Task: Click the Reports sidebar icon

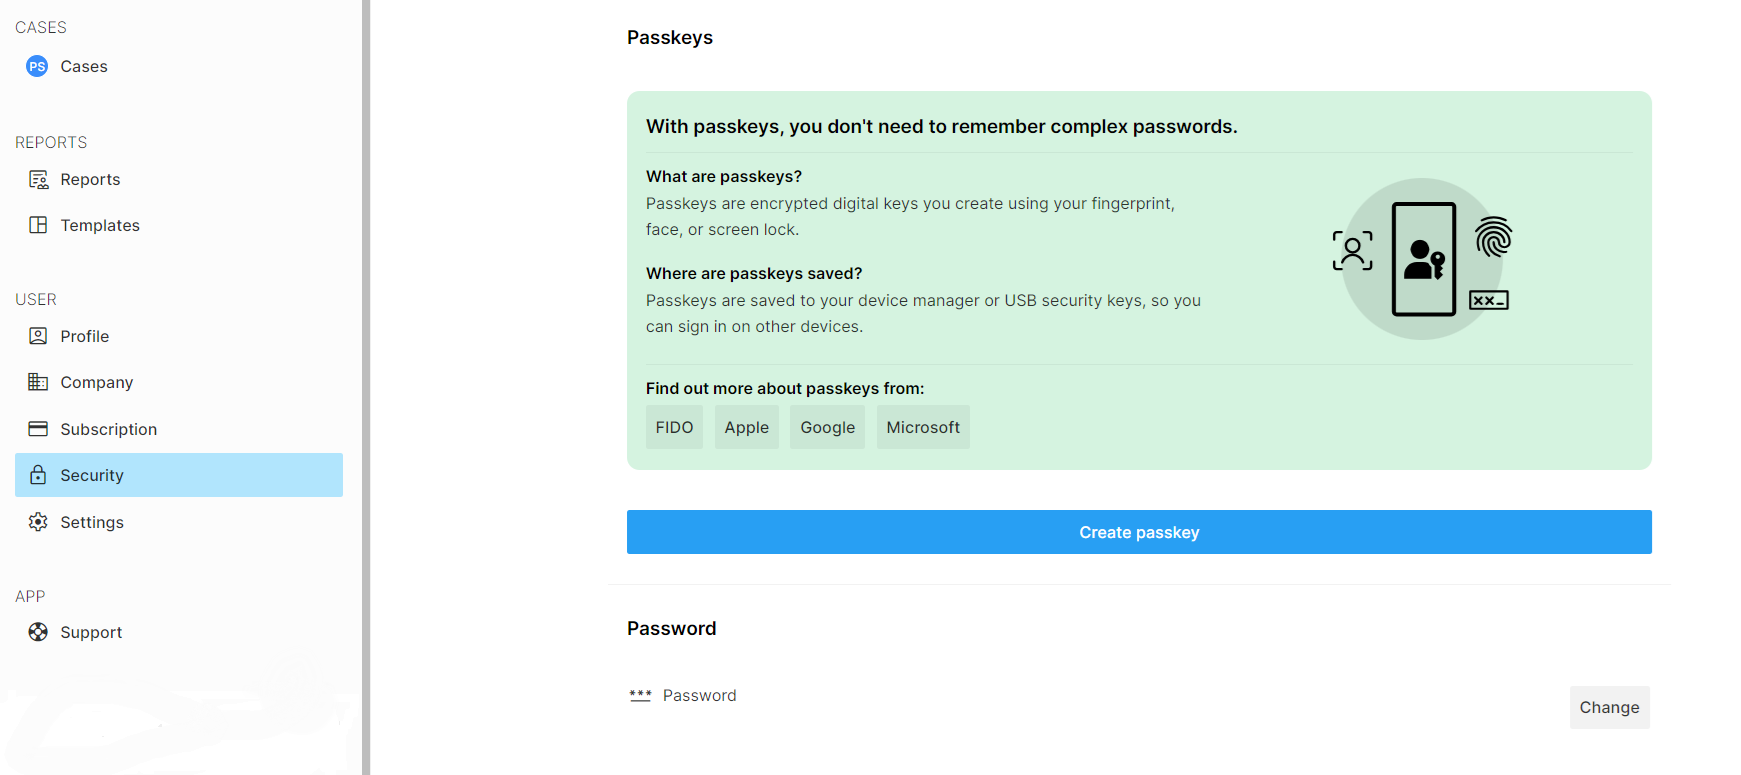Action: pos(38,180)
